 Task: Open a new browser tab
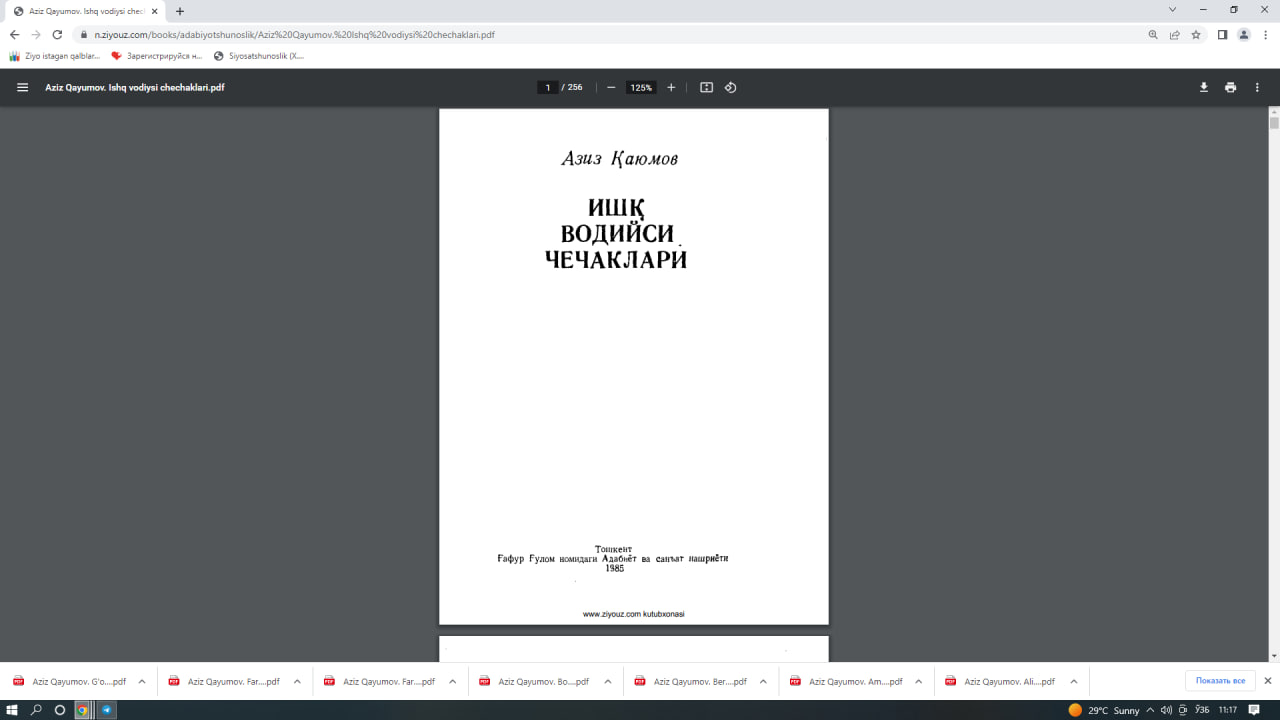pyautogui.click(x=180, y=11)
